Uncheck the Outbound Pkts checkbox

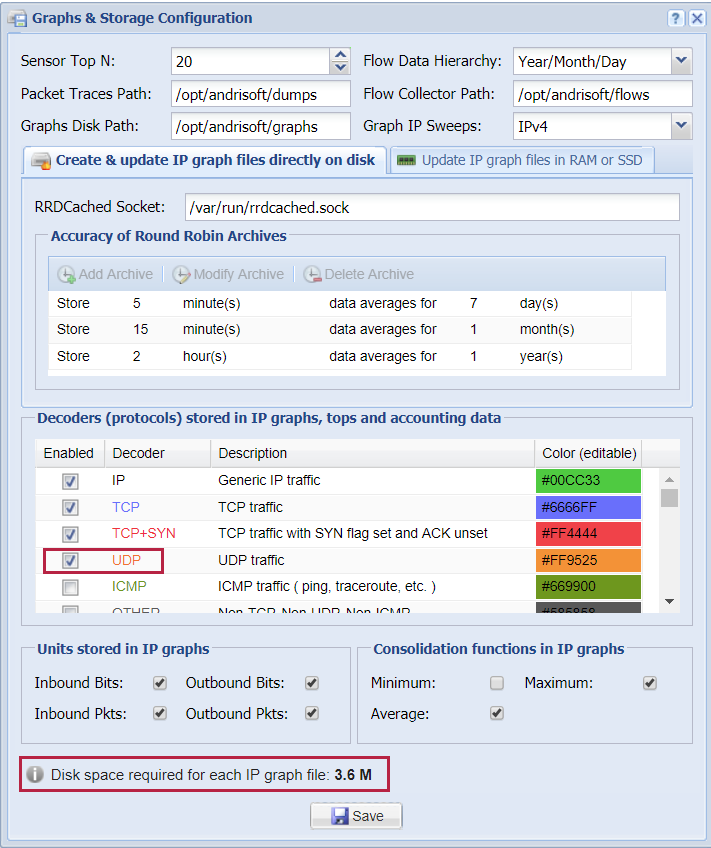[312, 713]
